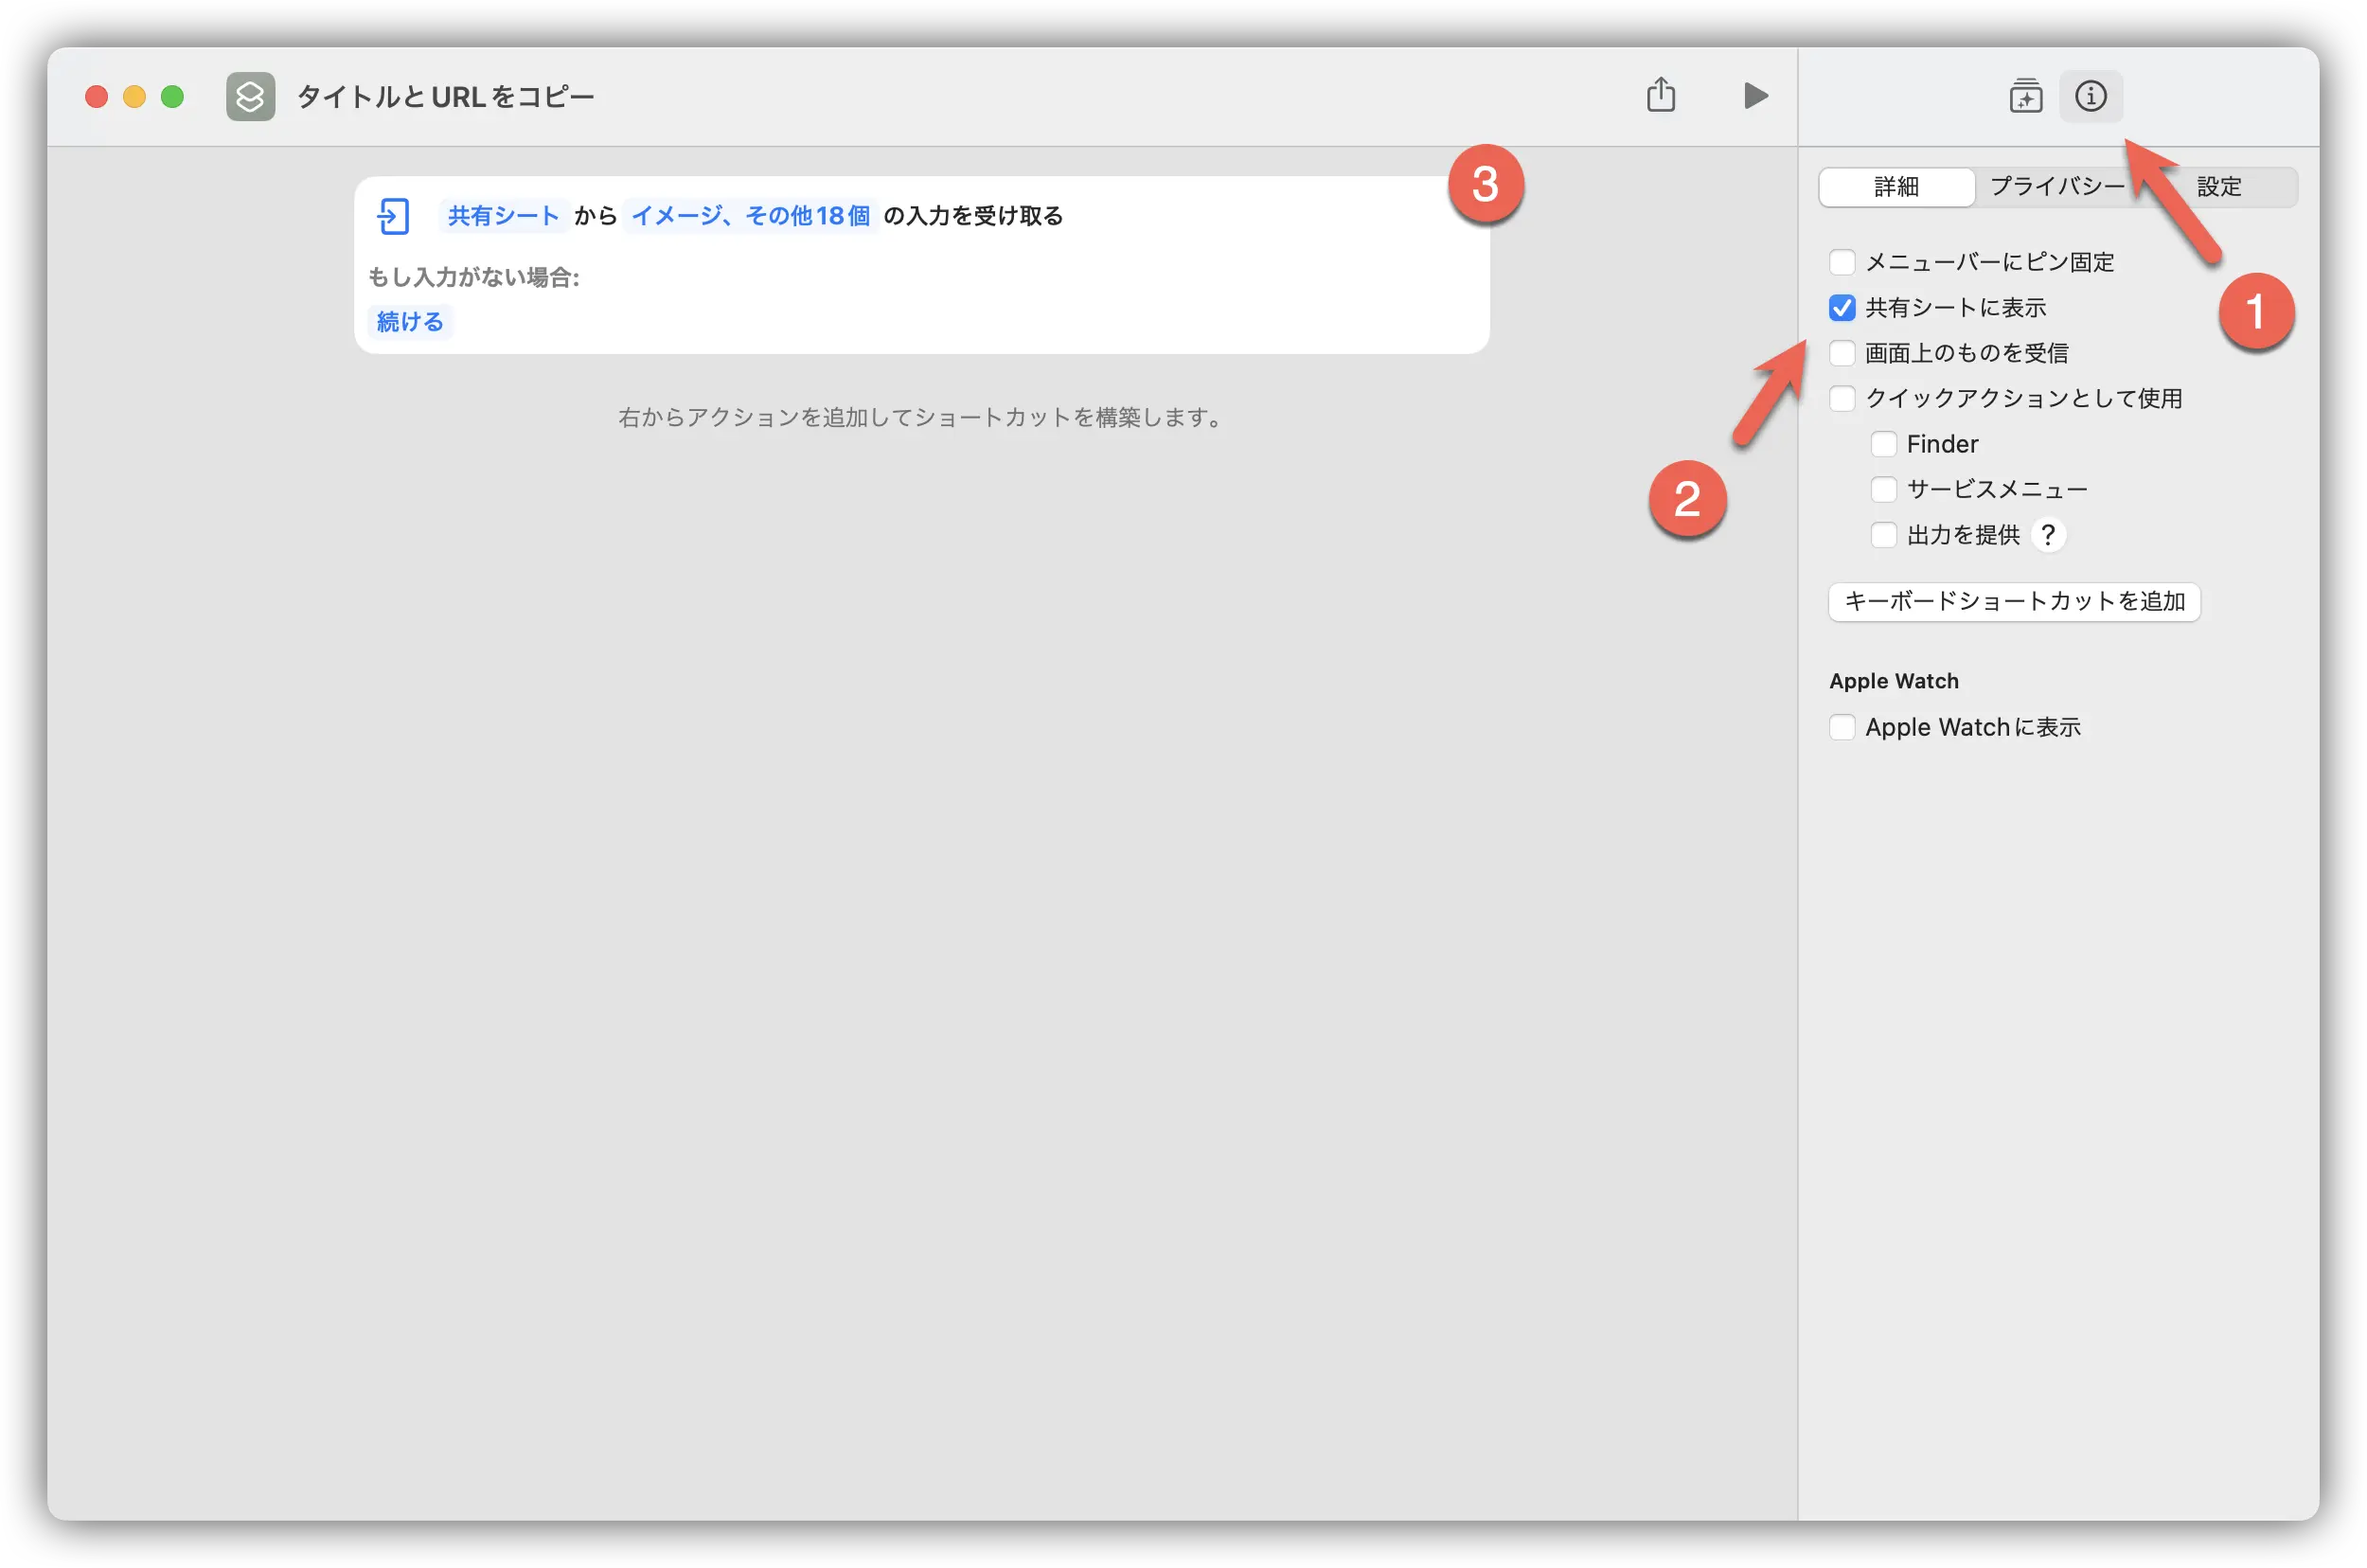2367x1568 pixels.
Task: Click the shortcut glyph beside the title
Action: pos(250,96)
